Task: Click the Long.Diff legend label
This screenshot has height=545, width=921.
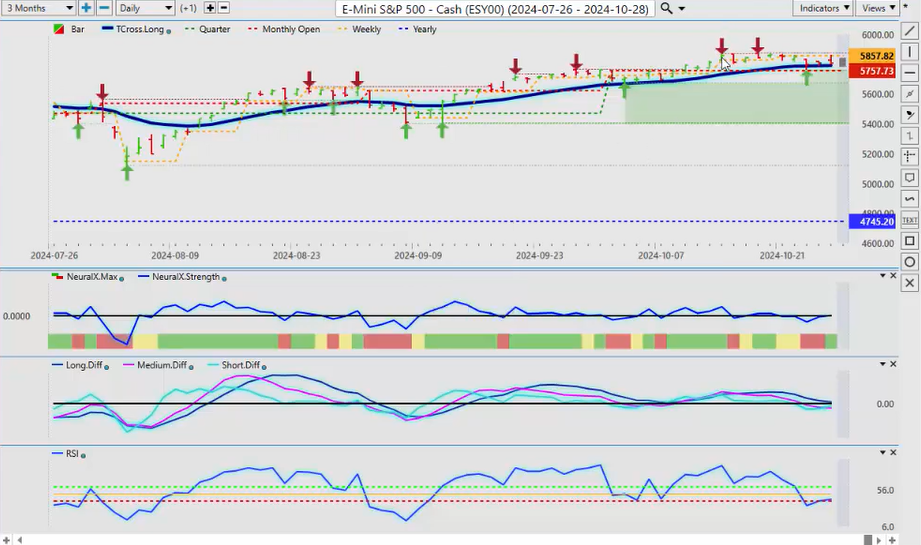Action: 84,365
